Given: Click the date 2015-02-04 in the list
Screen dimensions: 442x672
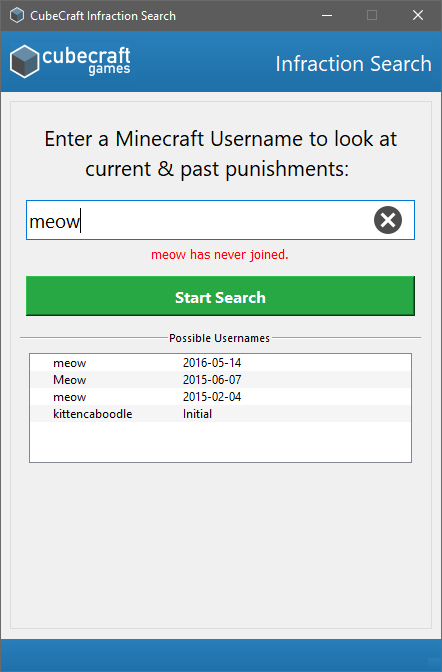Looking at the screenshot, I should (212, 397).
